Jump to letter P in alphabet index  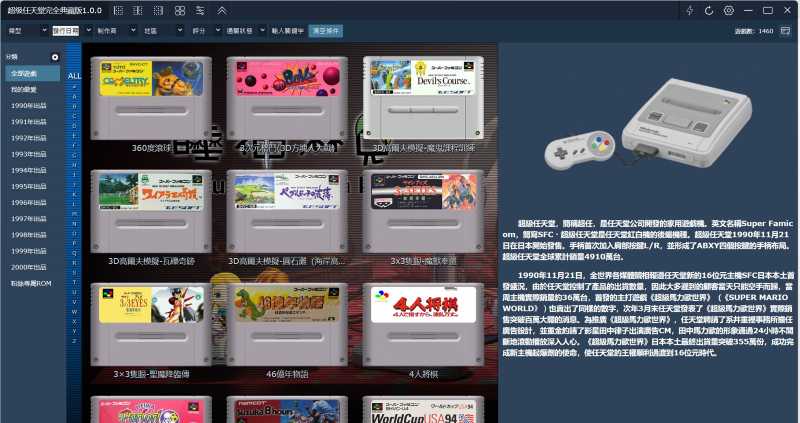(x=74, y=243)
